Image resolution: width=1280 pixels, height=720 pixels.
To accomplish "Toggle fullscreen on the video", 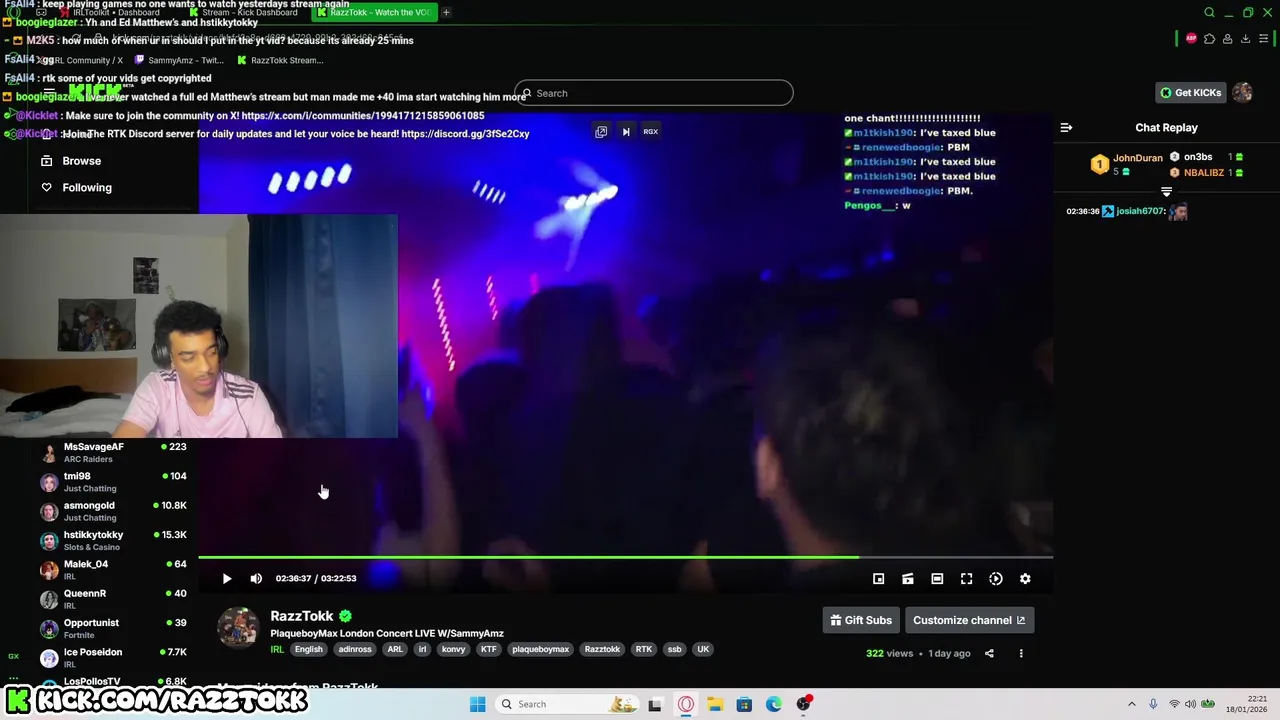I will tap(966, 578).
